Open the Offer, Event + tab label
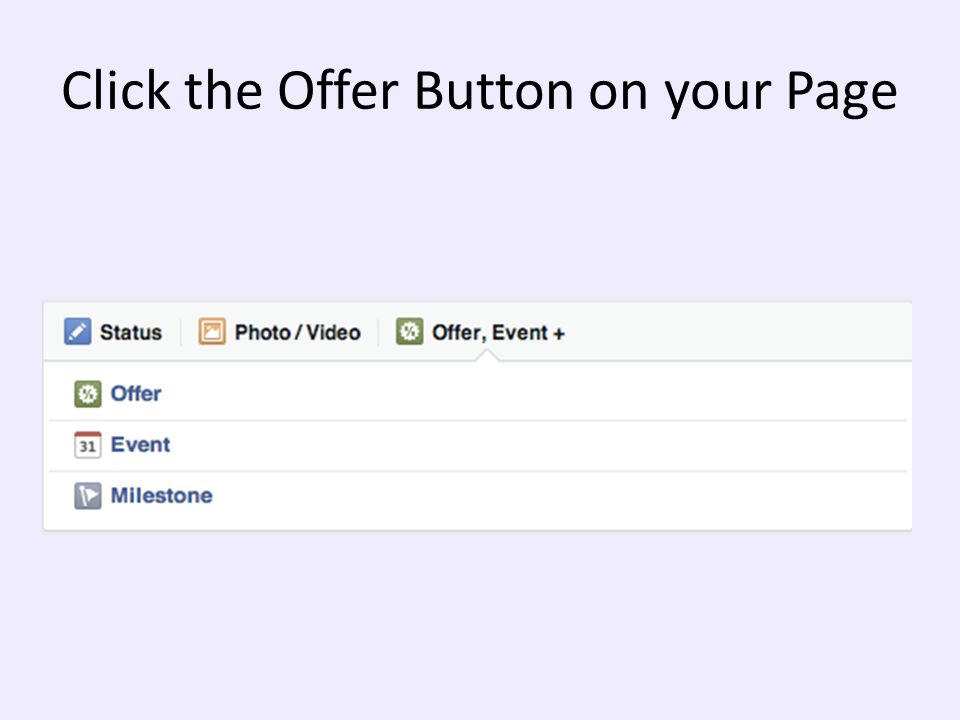Image resolution: width=960 pixels, height=720 pixels. [x=498, y=332]
